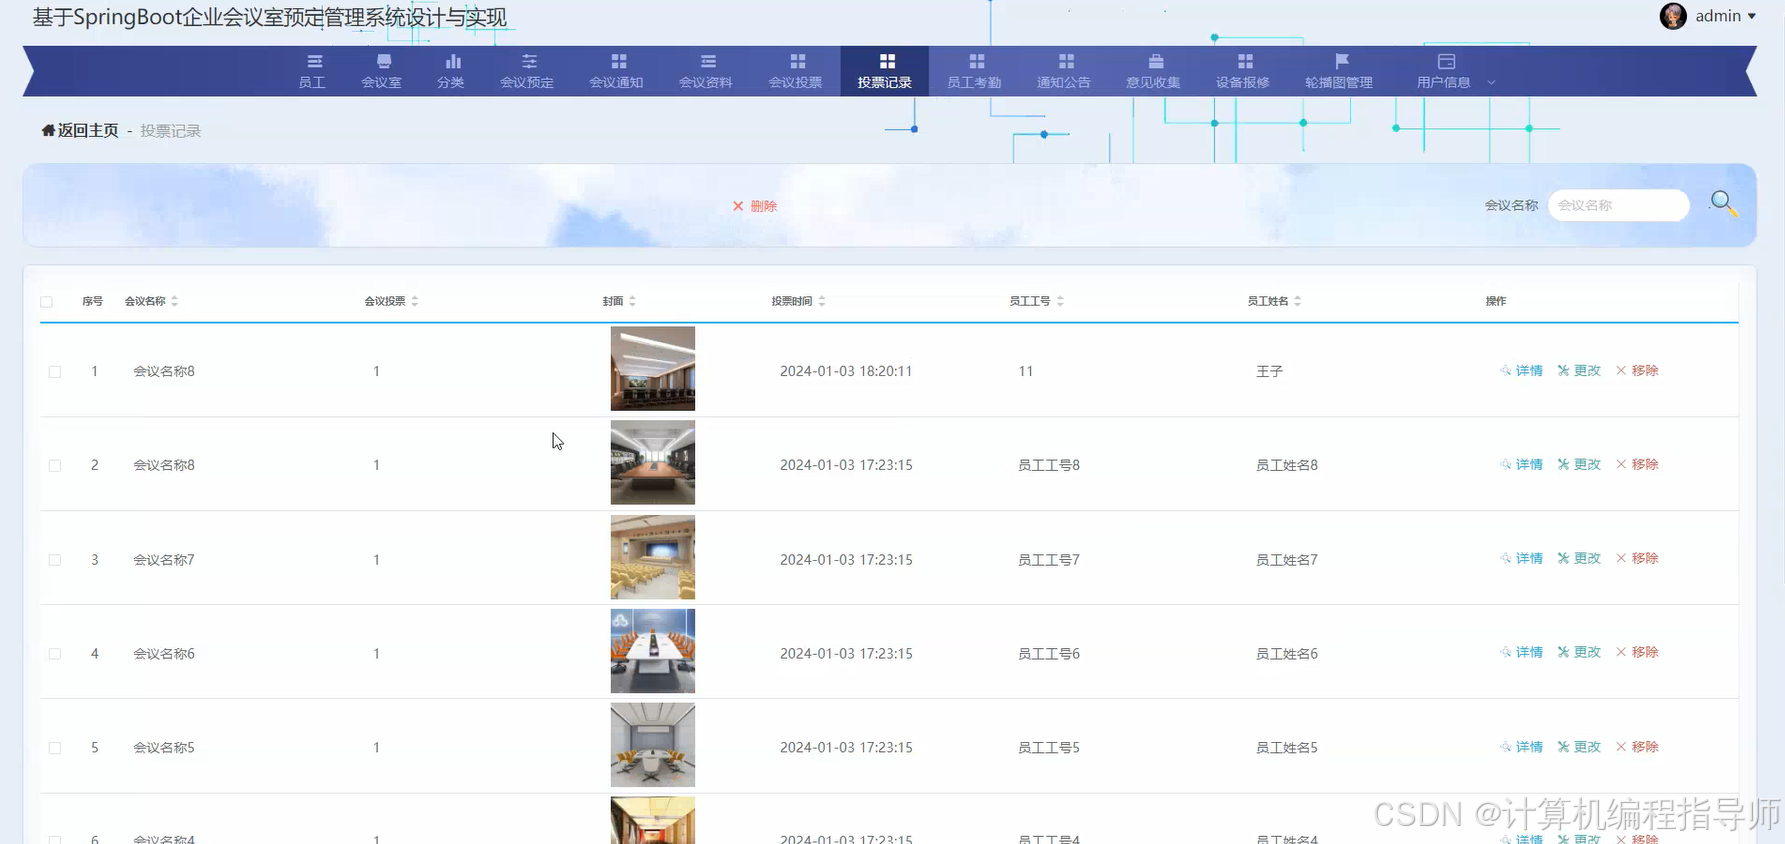The image size is (1785, 844).
Task: Check the row 5 checkbox for 会议名称5
Action: 55,748
